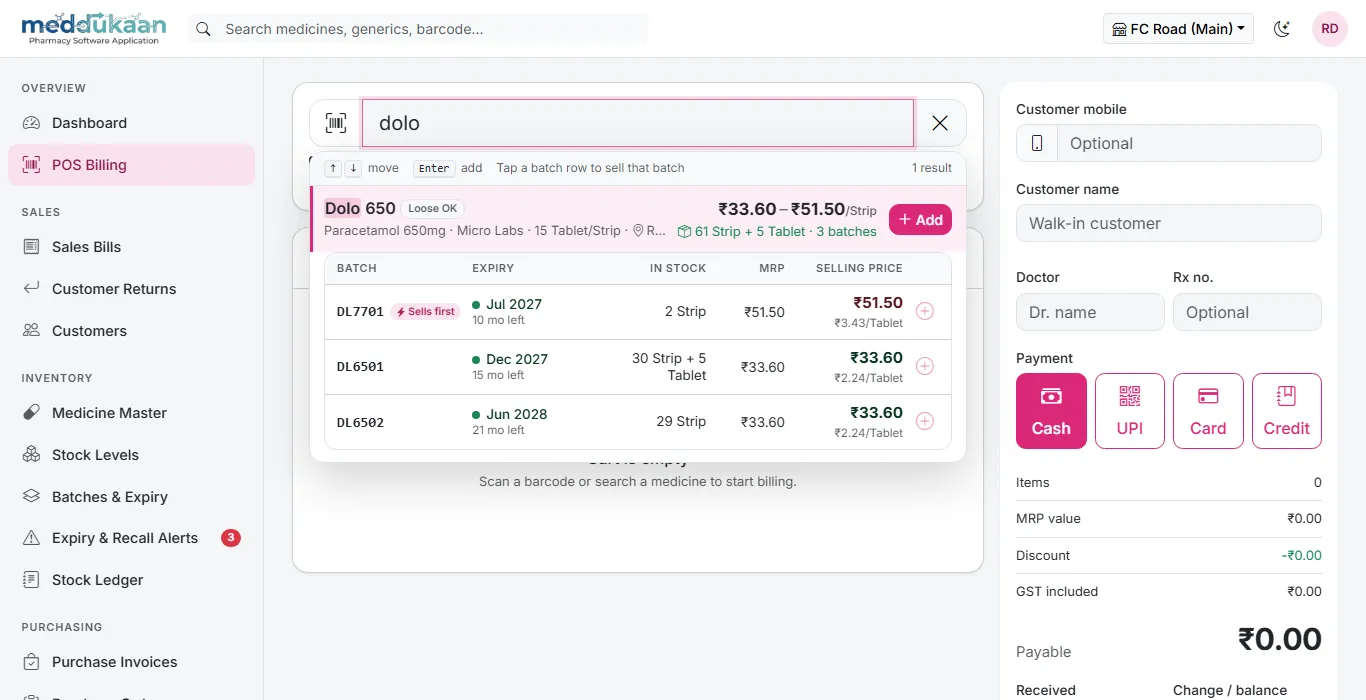The image size is (1366, 700).
Task: Click the Customer Returns arrow icon
Action: click(32, 289)
